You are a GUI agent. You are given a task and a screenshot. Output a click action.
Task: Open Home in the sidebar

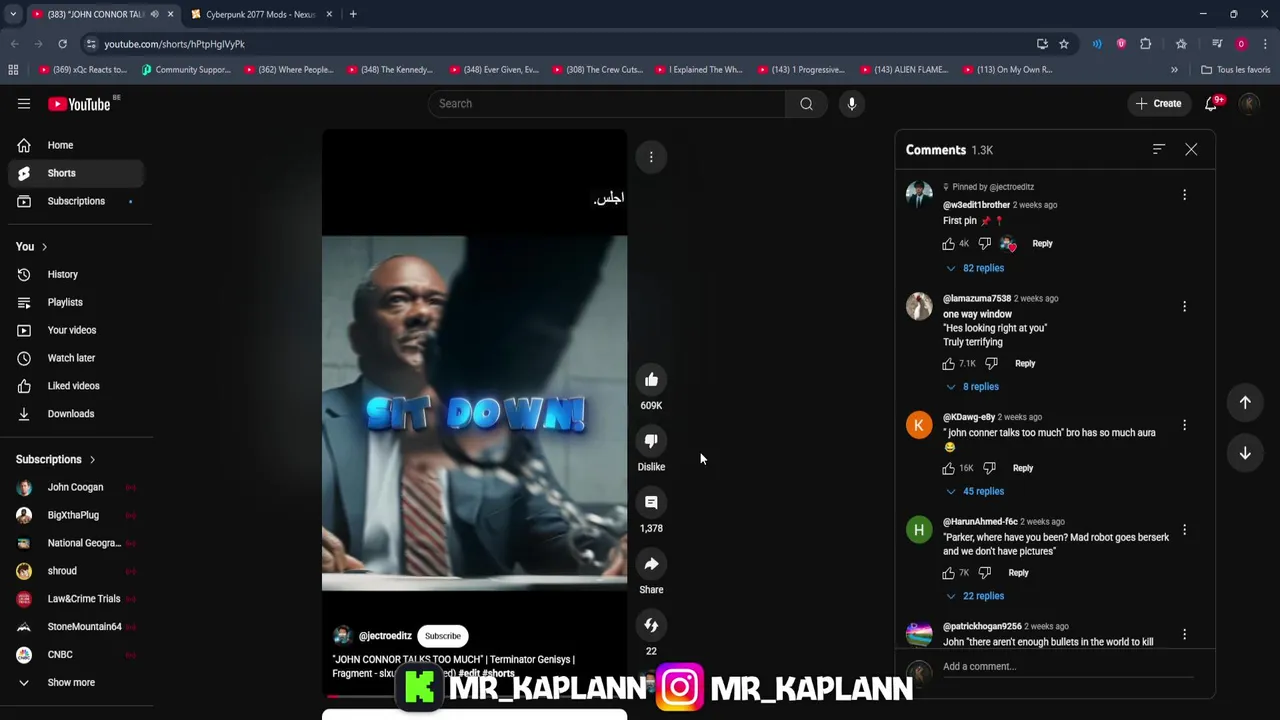tap(76, 146)
